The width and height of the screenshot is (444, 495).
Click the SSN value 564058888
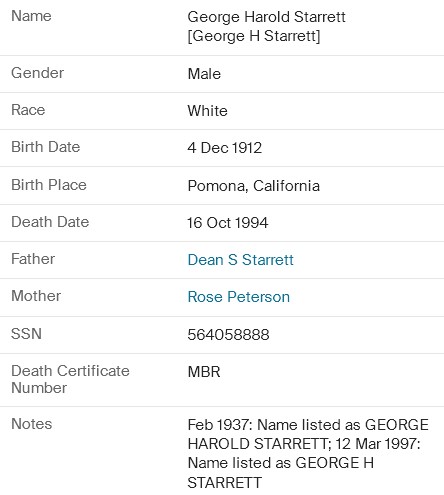pyautogui.click(x=228, y=334)
